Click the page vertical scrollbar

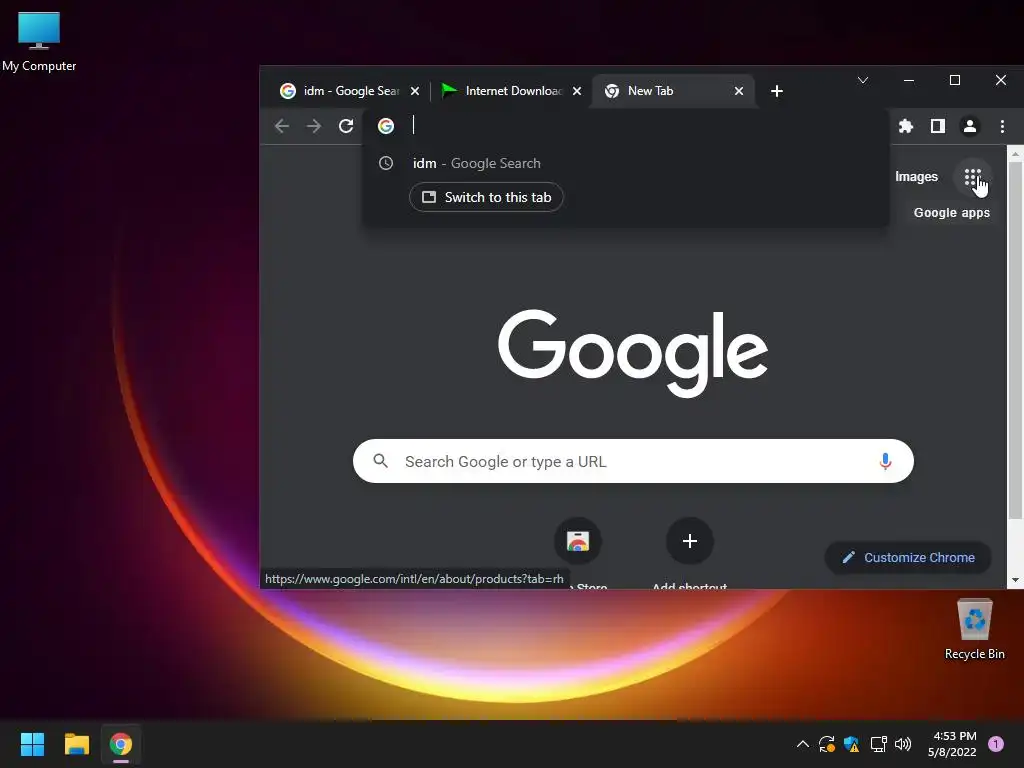(1015, 340)
